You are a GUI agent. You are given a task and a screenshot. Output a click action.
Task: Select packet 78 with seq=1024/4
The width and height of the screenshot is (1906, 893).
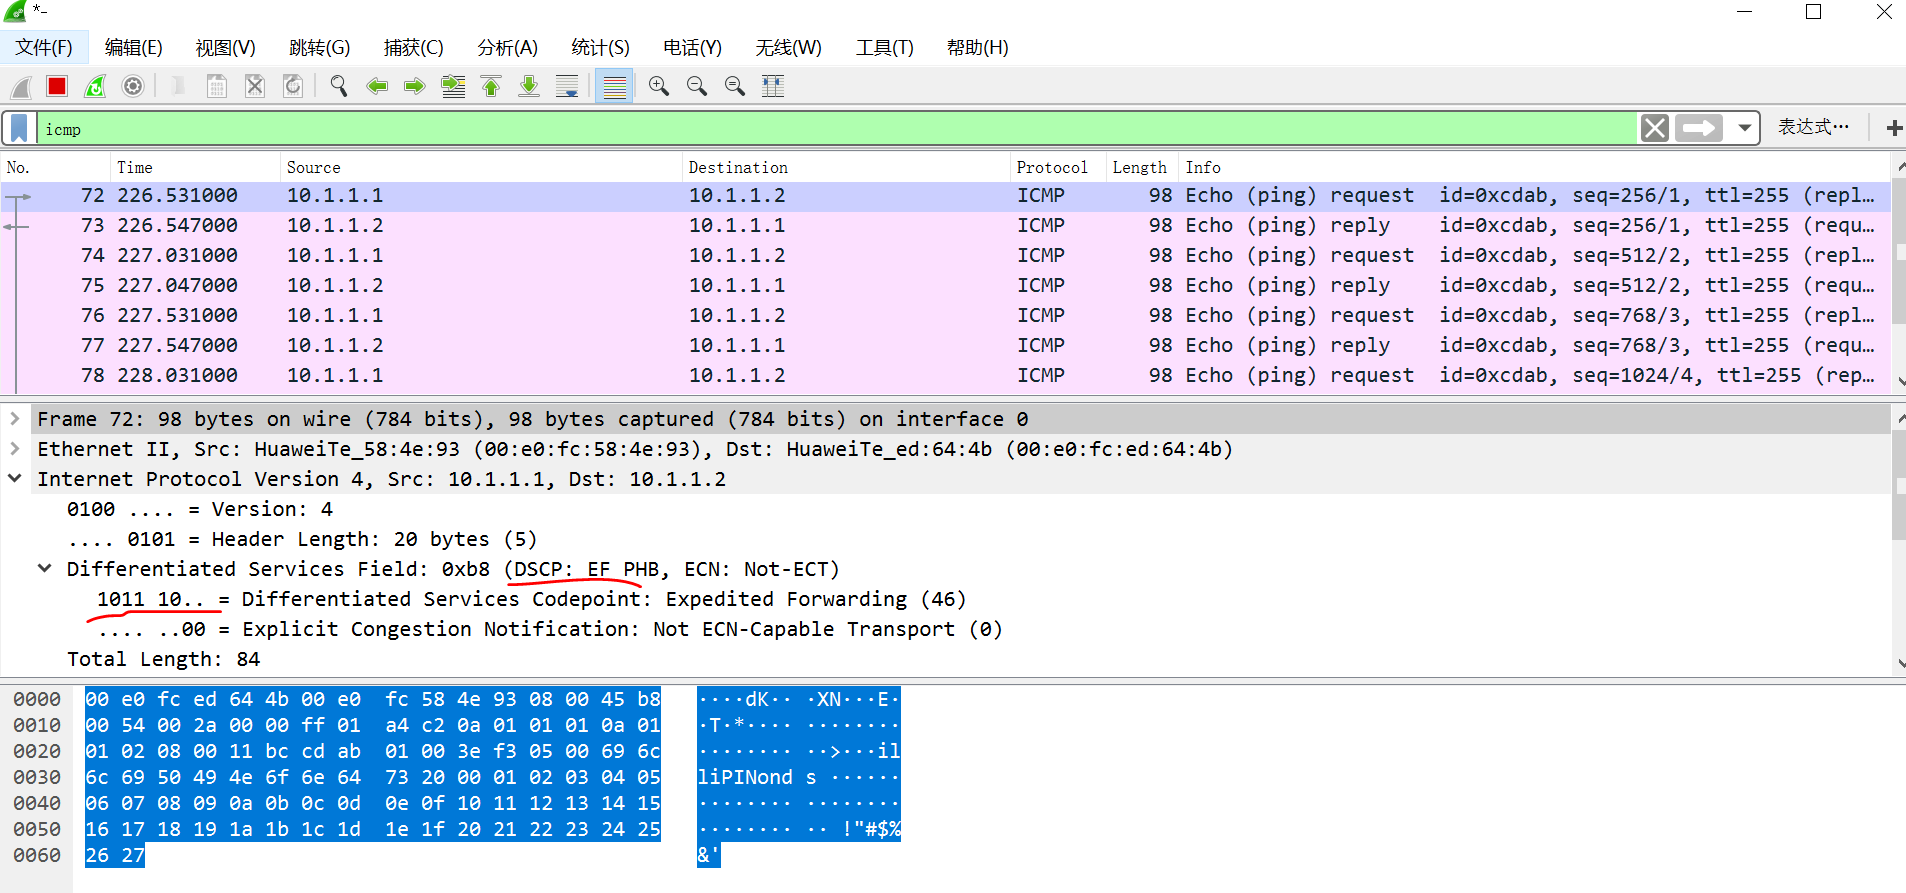945,375
